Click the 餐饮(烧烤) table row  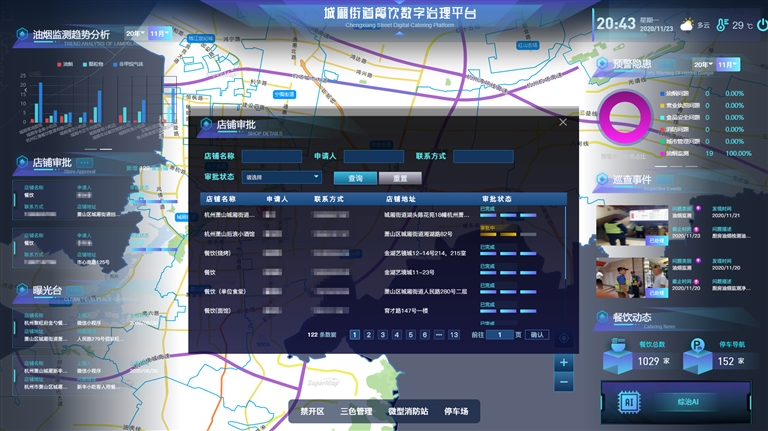pos(382,253)
